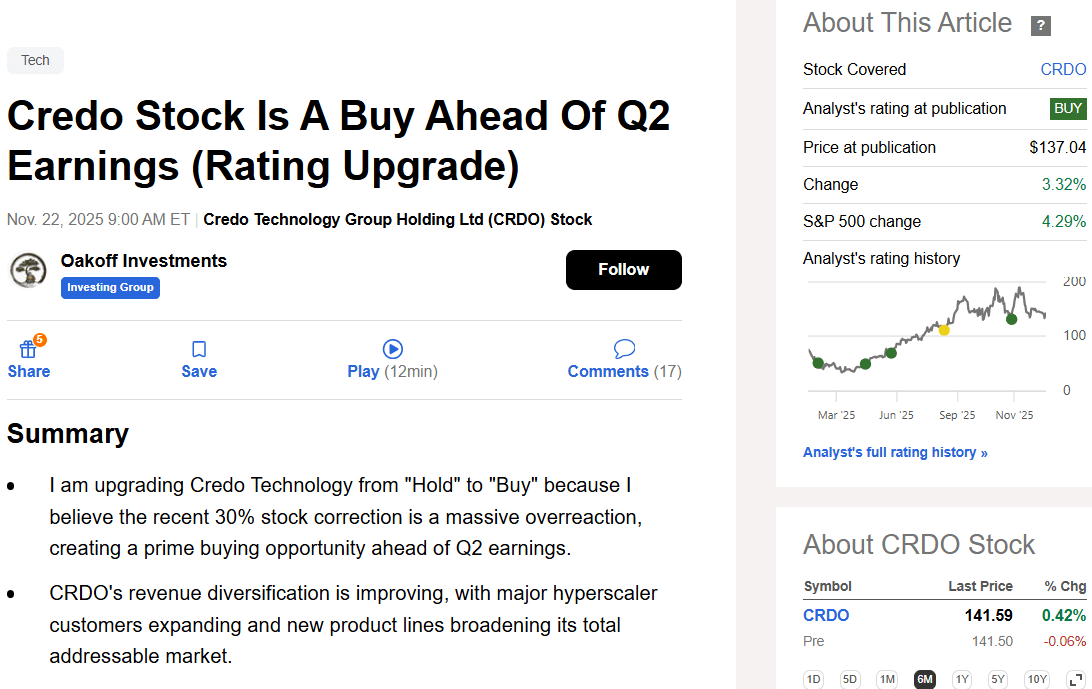Screen dimensions: 1092x689
Task: Select the 10Y chart range
Action: 1037,679
